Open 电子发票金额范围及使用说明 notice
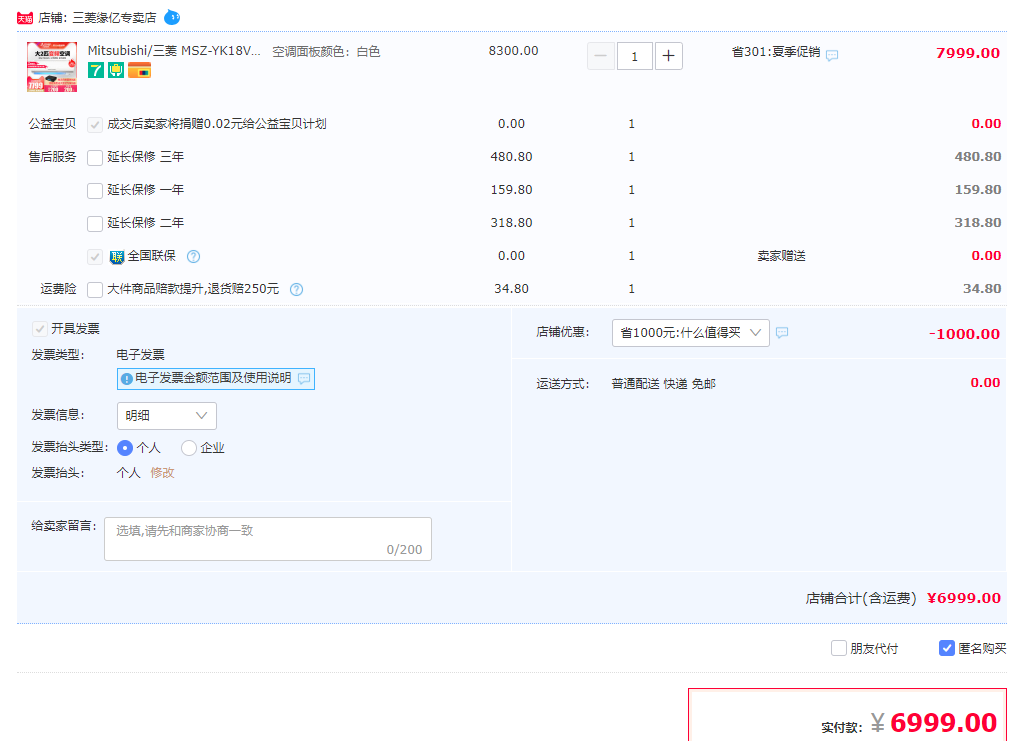Viewport: 1017px width, 741px height. (216, 378)
